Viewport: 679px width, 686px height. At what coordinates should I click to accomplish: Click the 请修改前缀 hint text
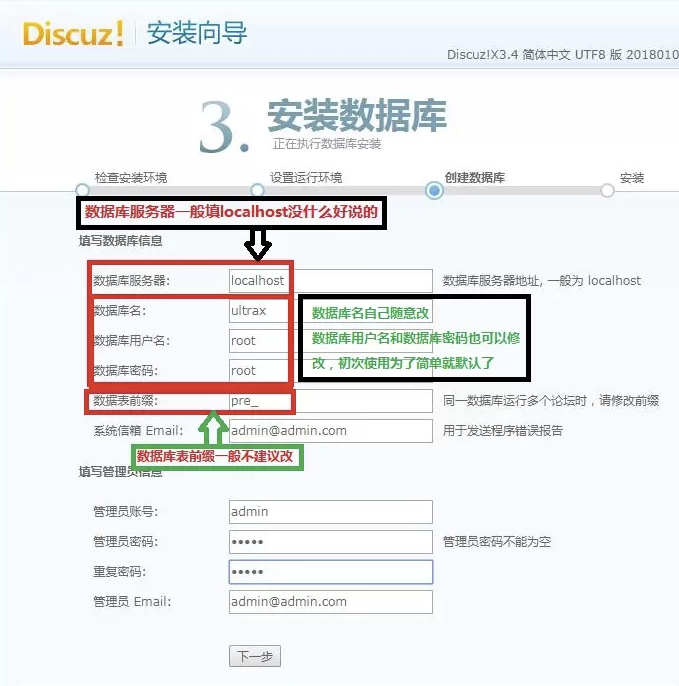(629, 401)
